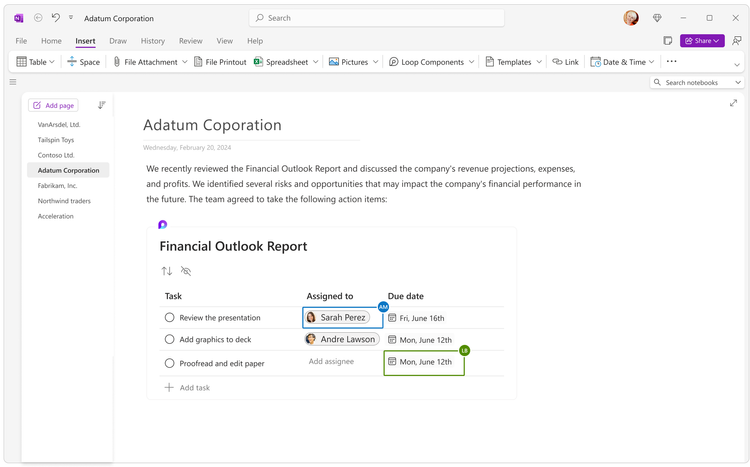
Task: Complete the Proofread and edit paper task
Action: point(169,363)
